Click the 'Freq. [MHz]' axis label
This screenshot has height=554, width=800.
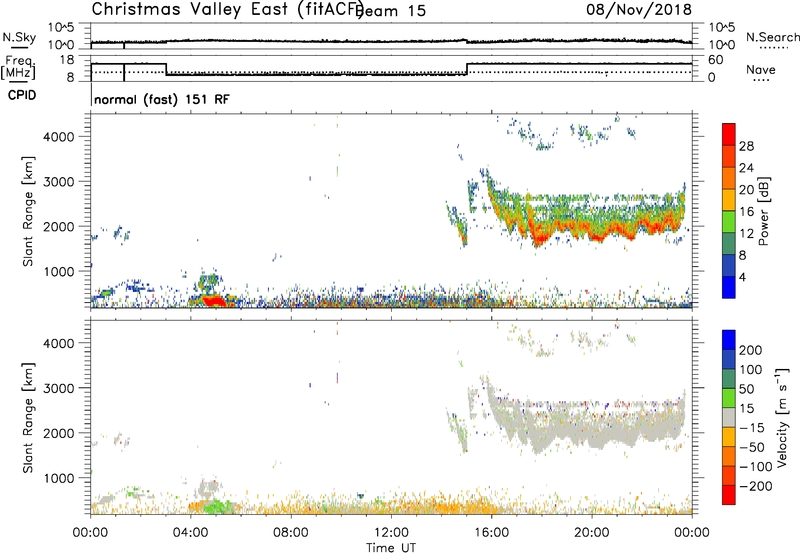(18, 68)
